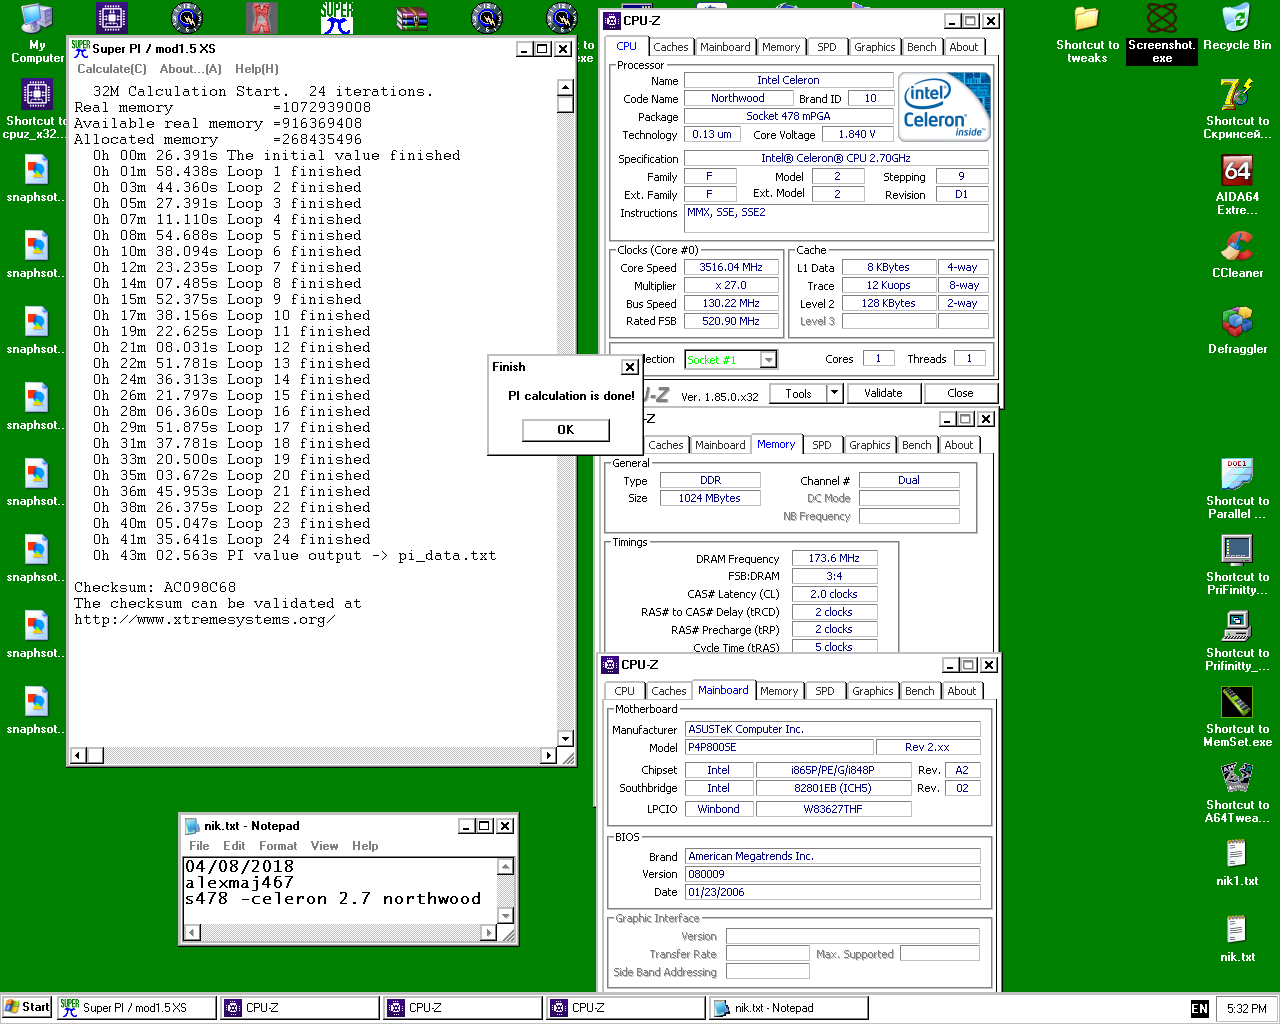1280x1024 pixels.
Task: Click the 5:32 PM taskbar clock
Action: click(x=1246, y=1009)
